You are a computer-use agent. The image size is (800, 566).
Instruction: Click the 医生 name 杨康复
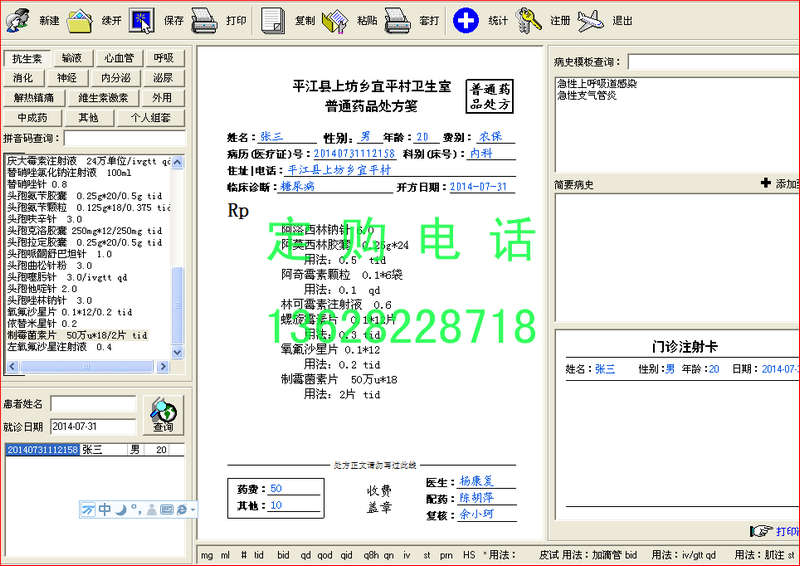click(x=476, y=481)
